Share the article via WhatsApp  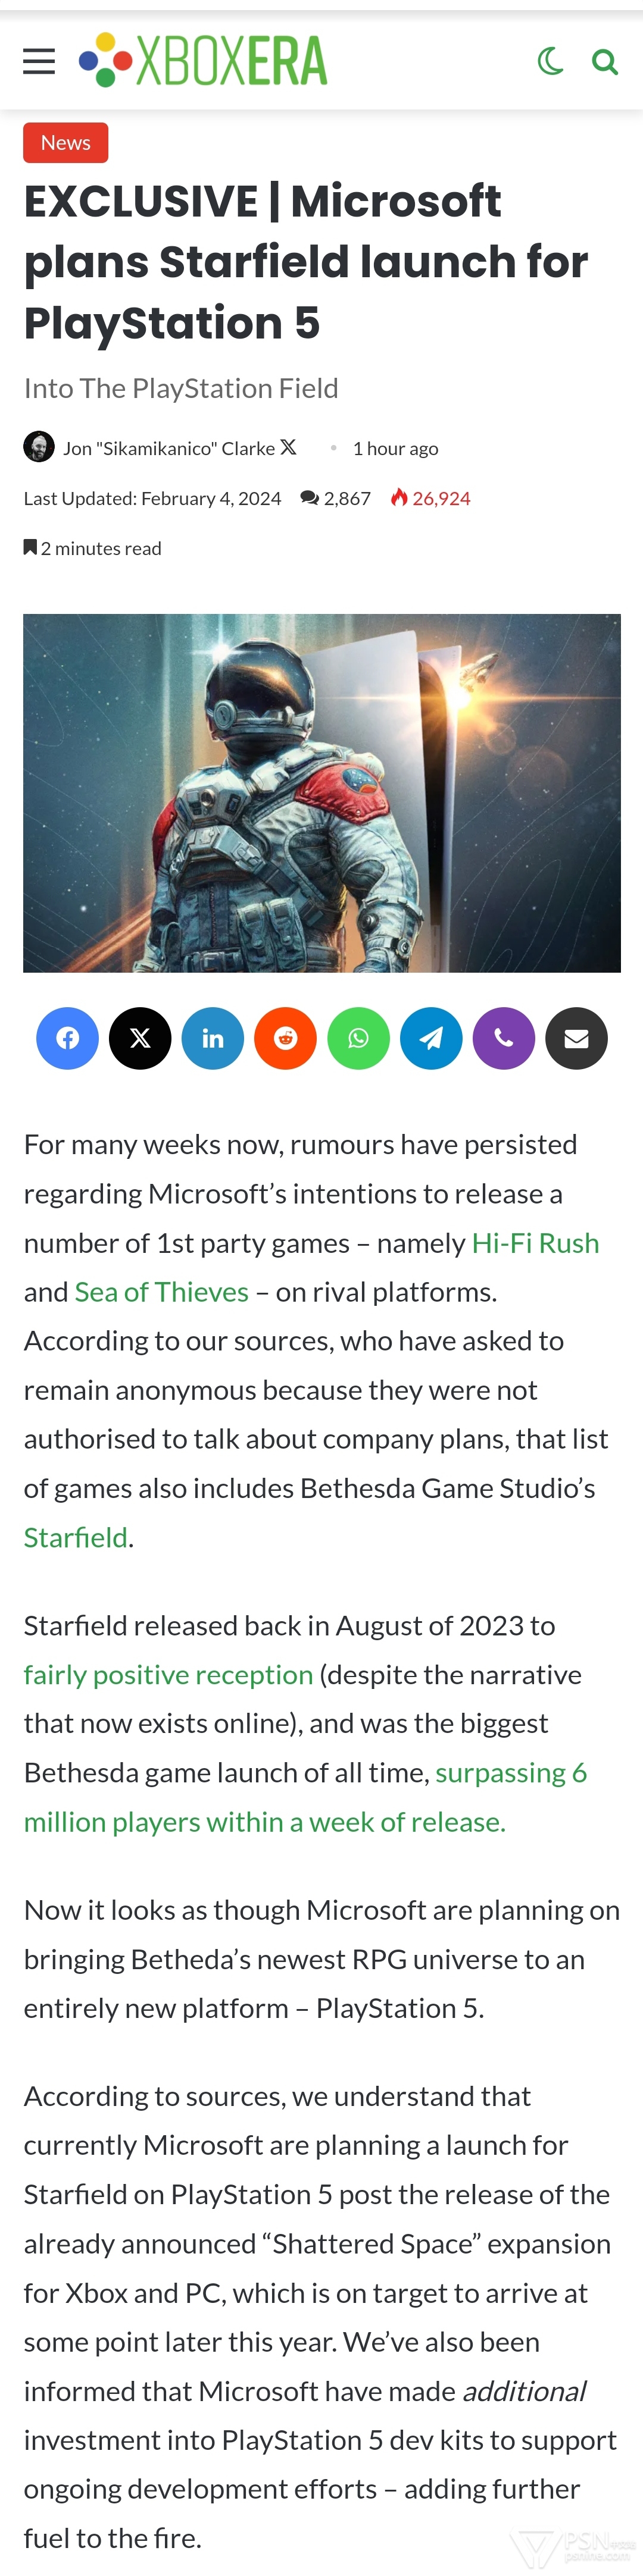[358, 1038]
